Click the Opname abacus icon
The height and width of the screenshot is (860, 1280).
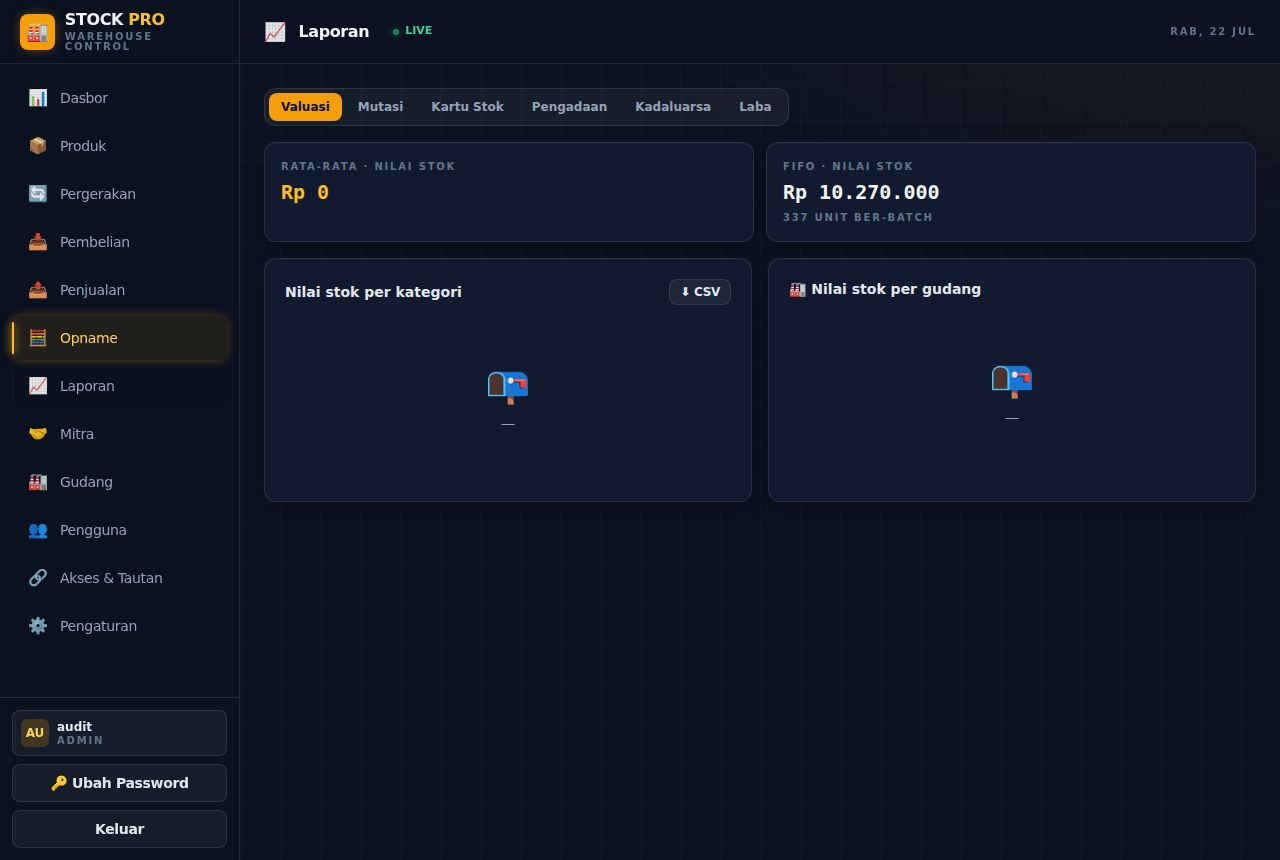[x=38, y=338]
